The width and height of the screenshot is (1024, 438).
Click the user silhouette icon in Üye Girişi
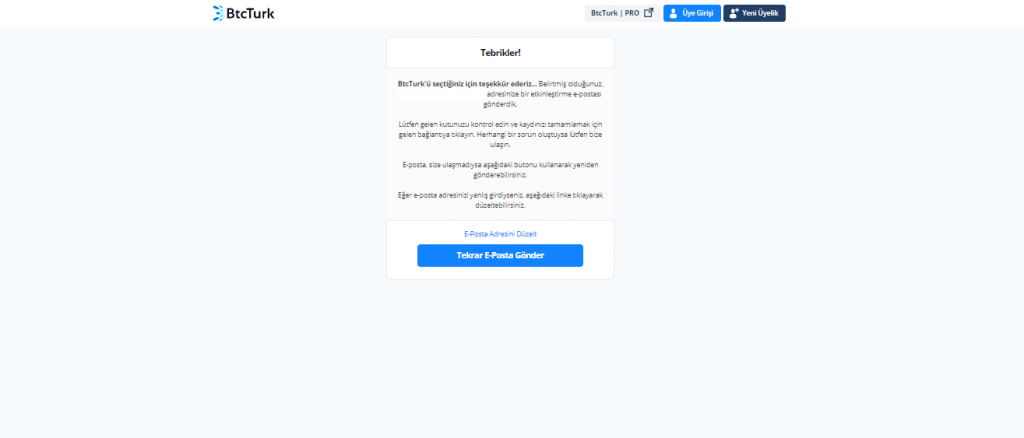click(x=673, y=13)
